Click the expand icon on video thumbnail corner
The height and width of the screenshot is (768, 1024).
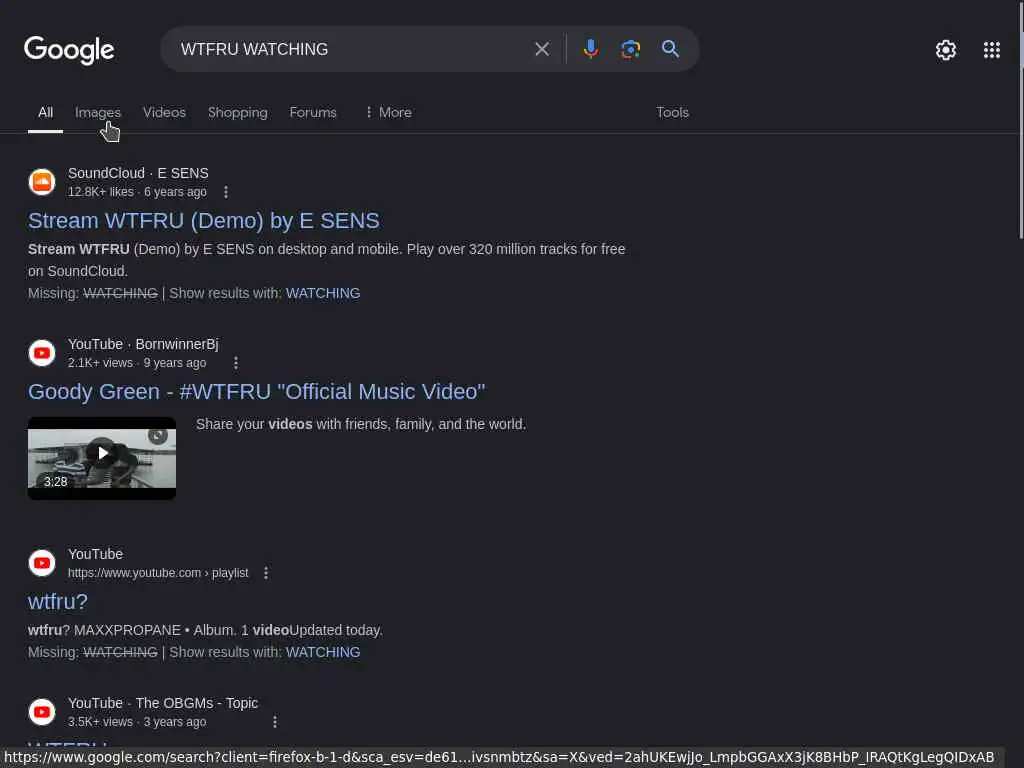click(158, 436)
